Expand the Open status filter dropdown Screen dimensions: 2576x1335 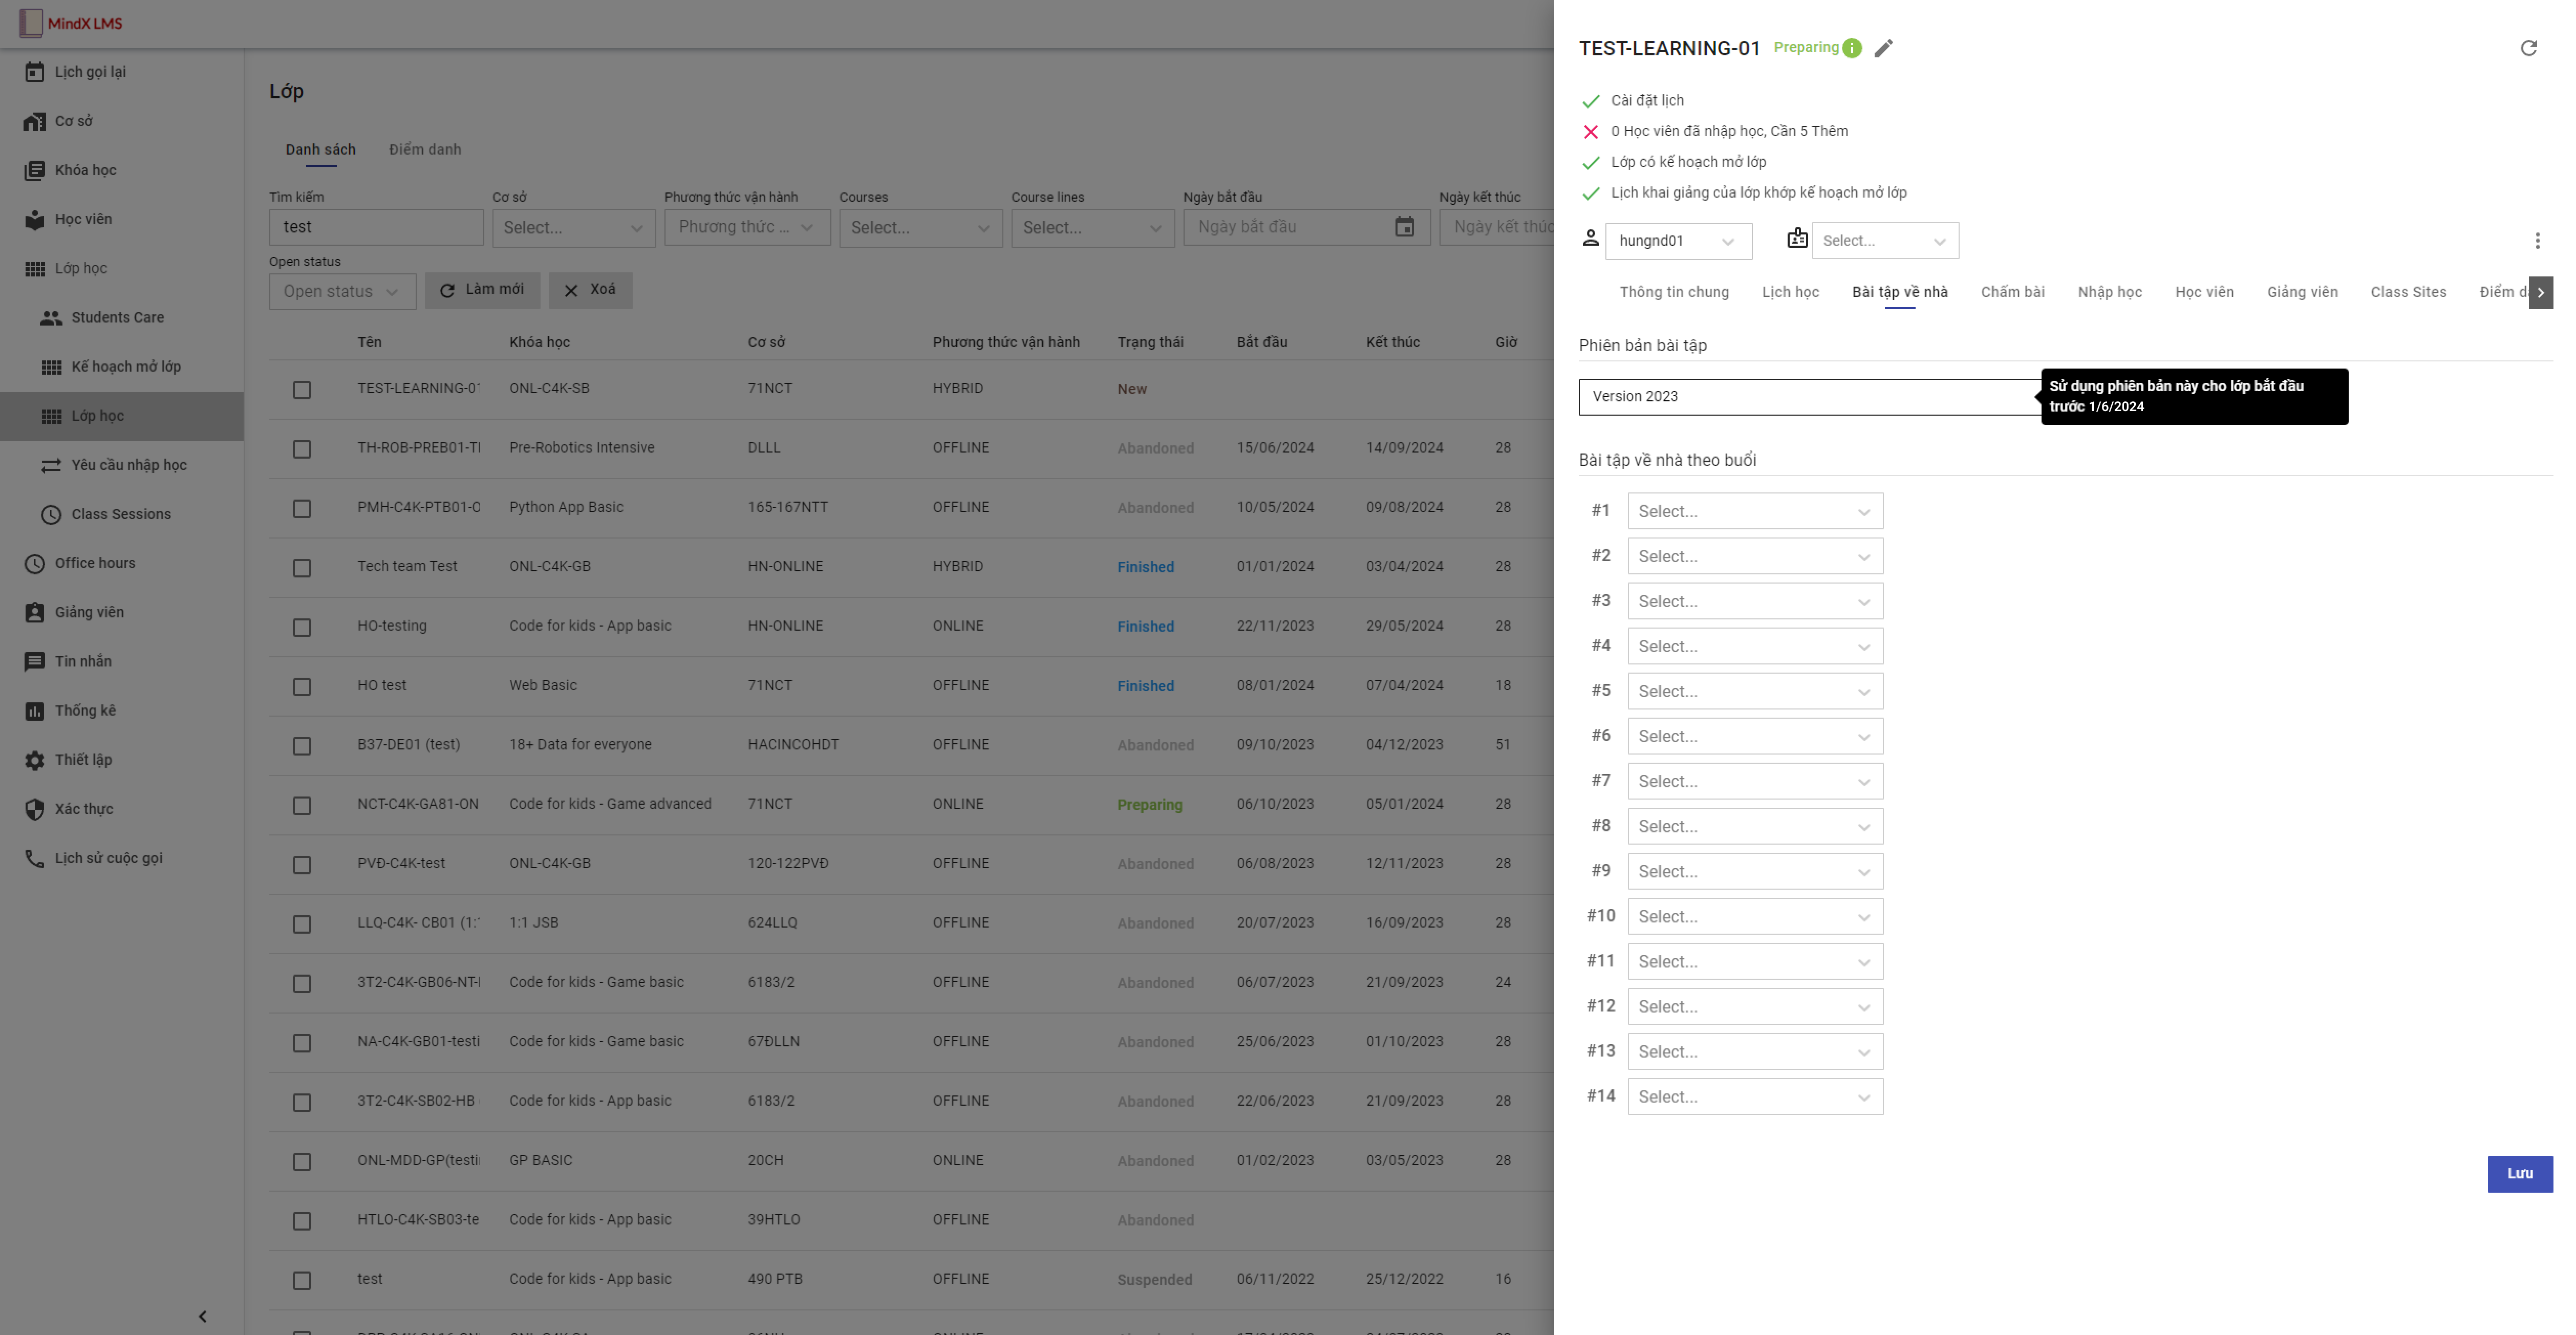pyautogui.click(x=342, y=291)
